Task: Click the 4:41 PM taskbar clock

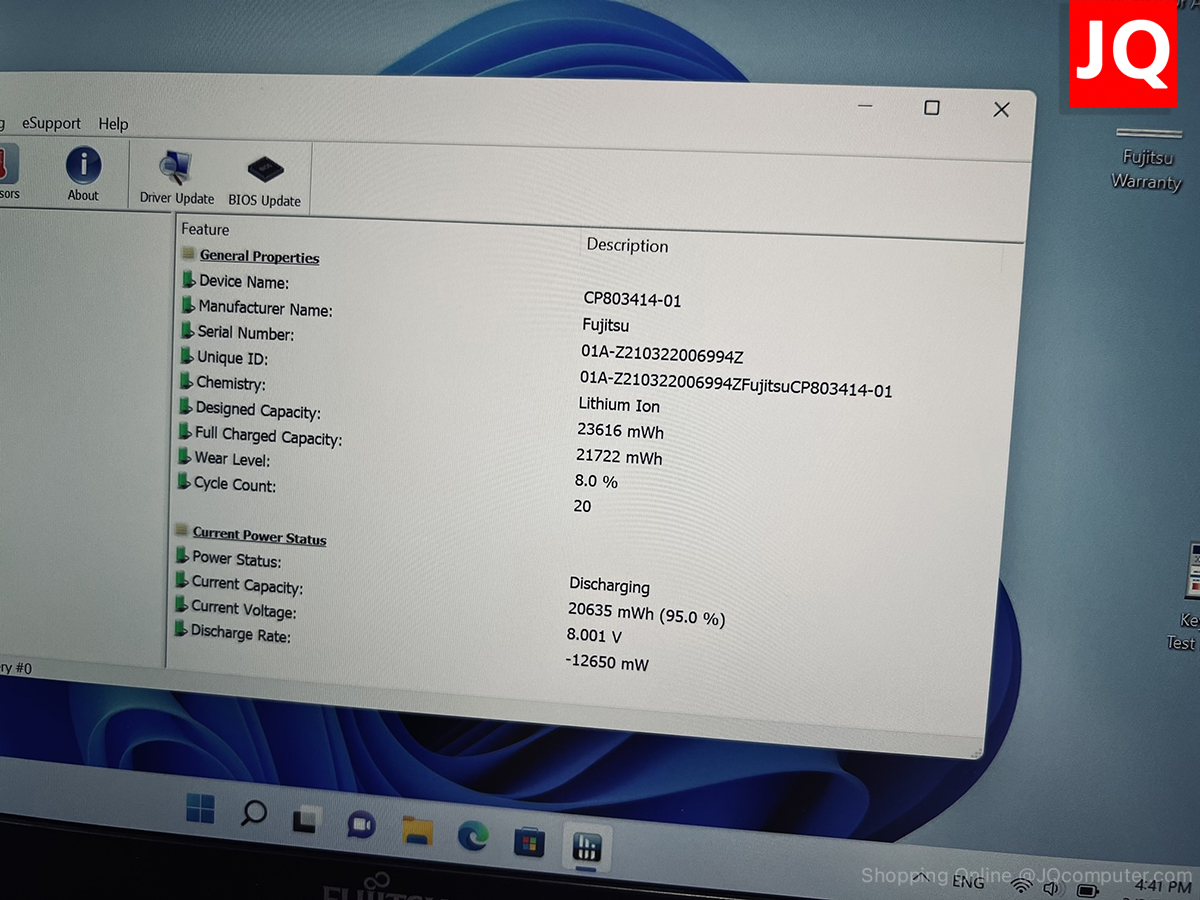Action: pos(1163,887)
